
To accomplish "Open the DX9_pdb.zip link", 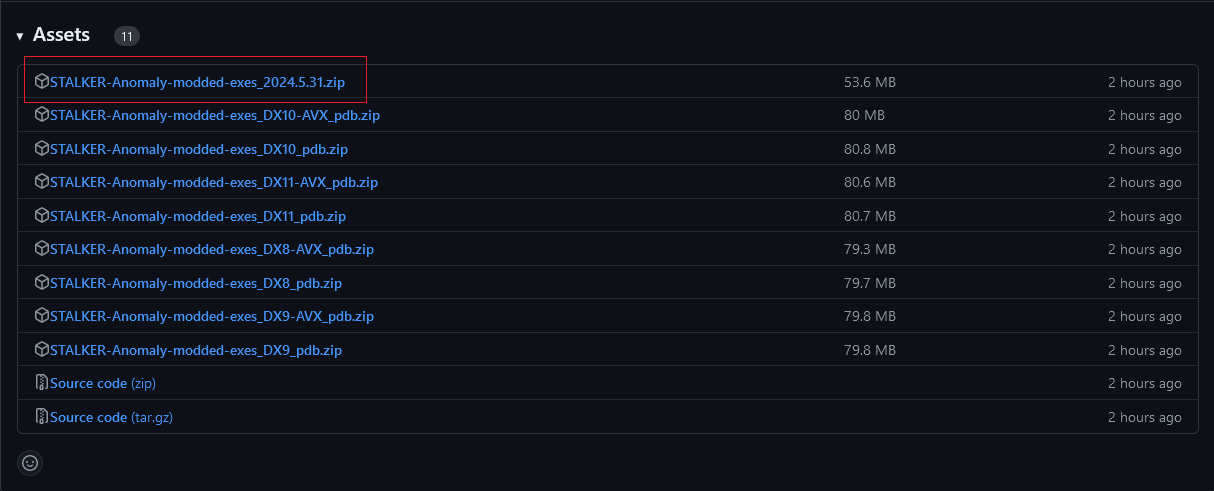I will pos(195,350).
